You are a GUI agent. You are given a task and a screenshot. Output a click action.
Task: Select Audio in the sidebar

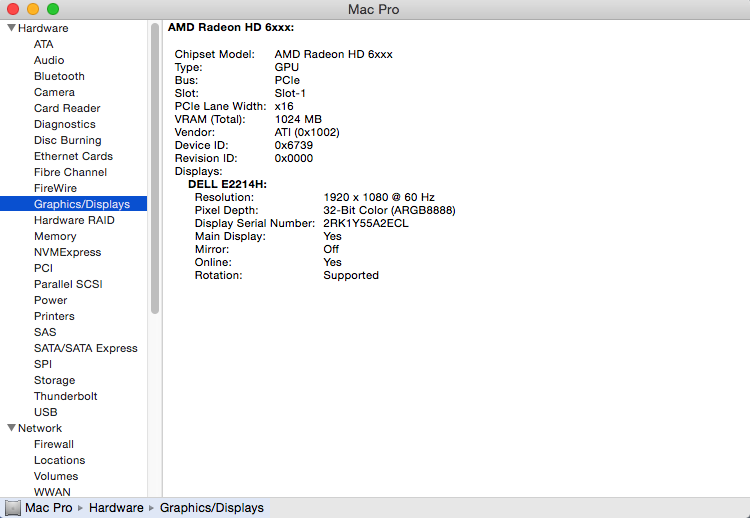click(x=49, y=60)
